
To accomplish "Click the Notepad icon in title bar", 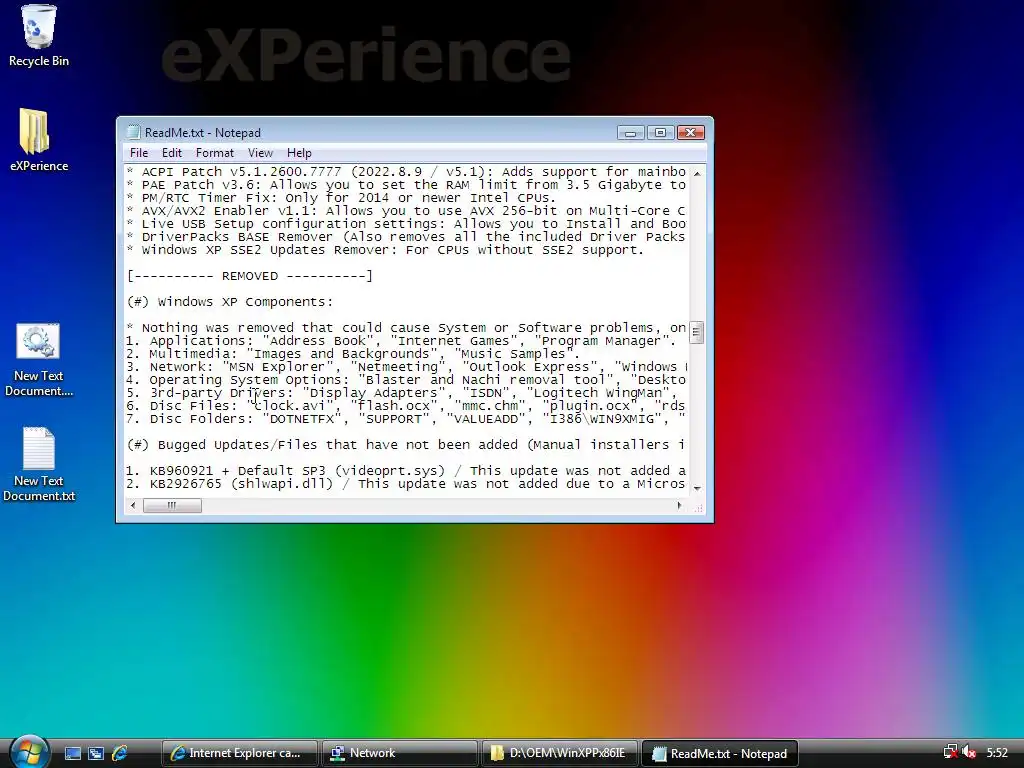I will 133,133.
